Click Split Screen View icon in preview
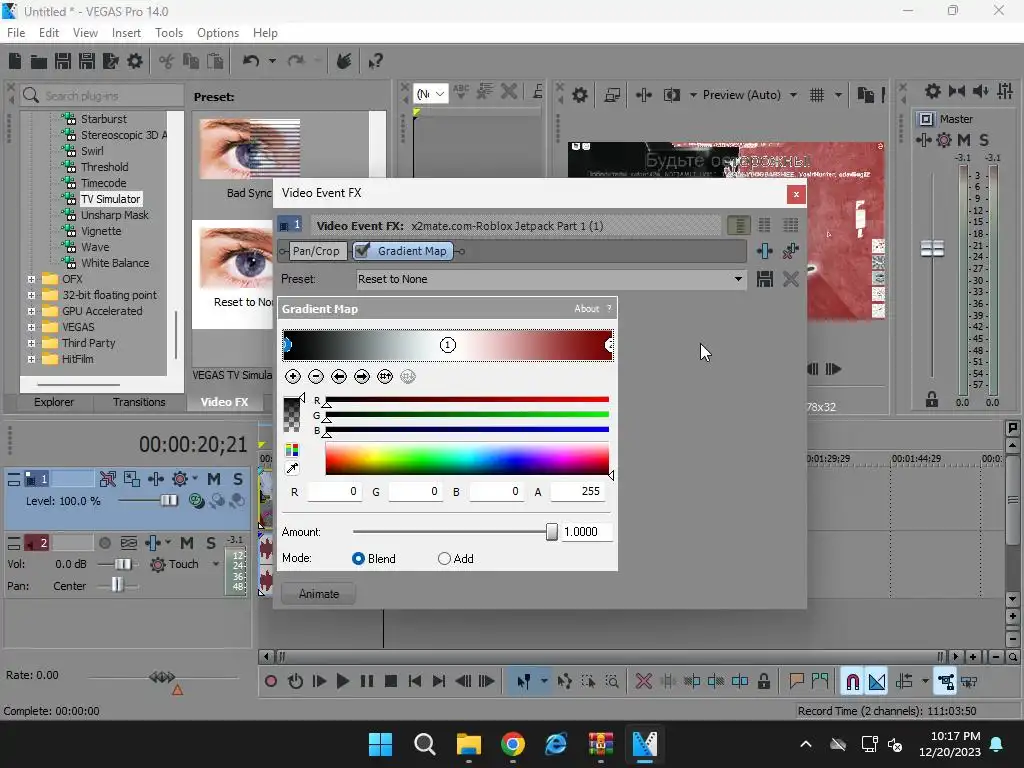Screen dimensions: 1024x768 [671, 95]
